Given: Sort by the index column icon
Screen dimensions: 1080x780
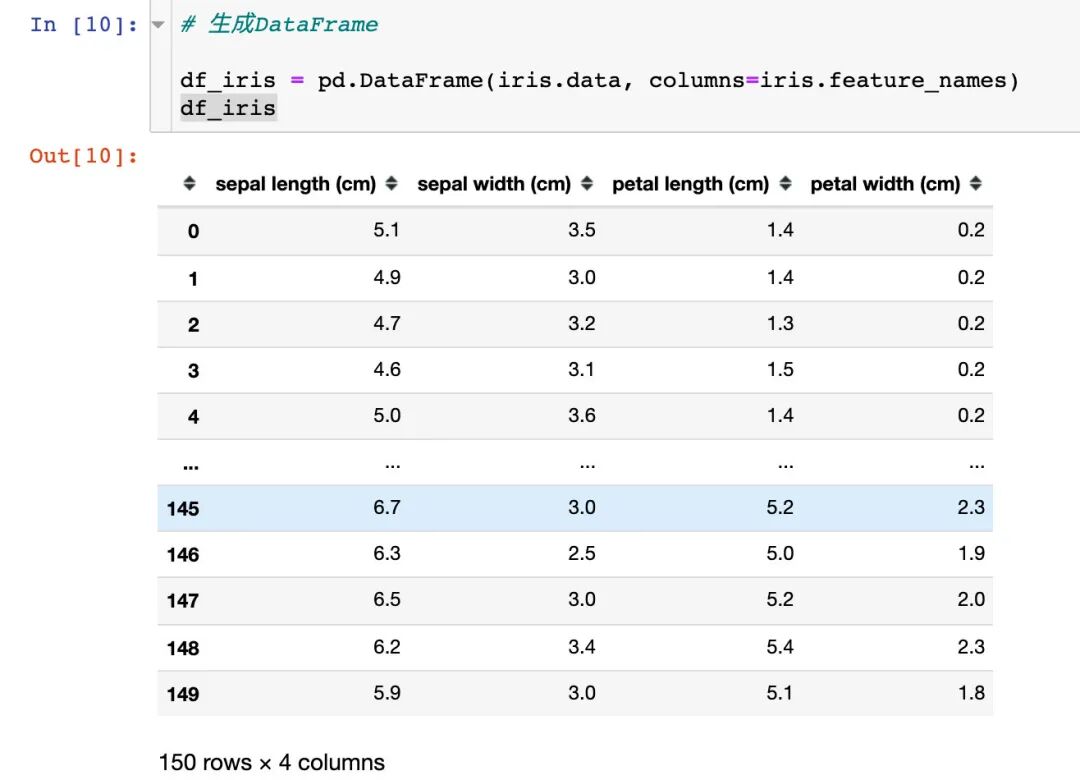Looking at the screenshot, I should point(189,183).
